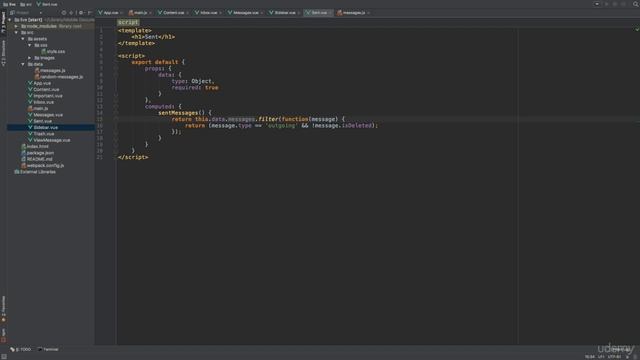Open the App.vue editor tab
640x360 pixels.
(109, 13)
